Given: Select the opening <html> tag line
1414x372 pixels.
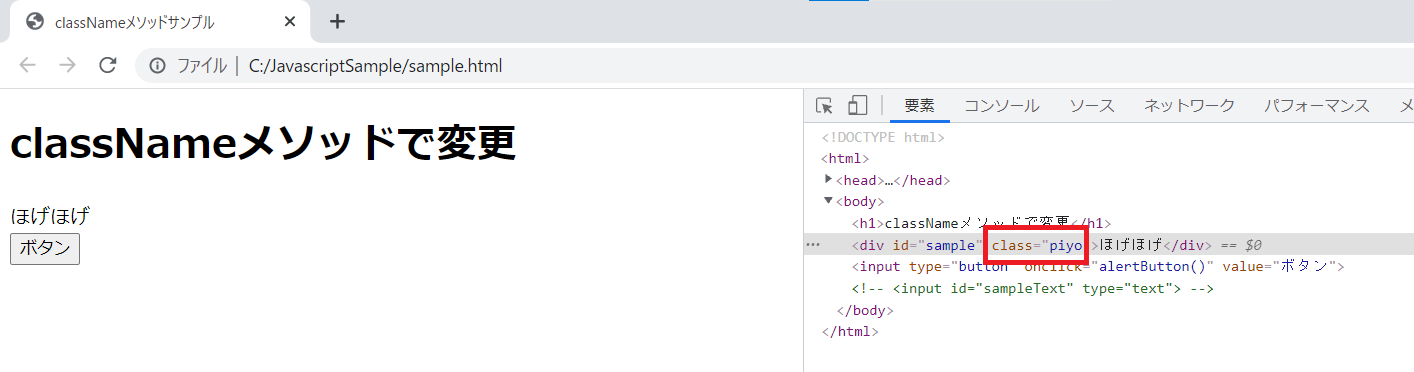Looking at the screenshot, I should point(845,158).
